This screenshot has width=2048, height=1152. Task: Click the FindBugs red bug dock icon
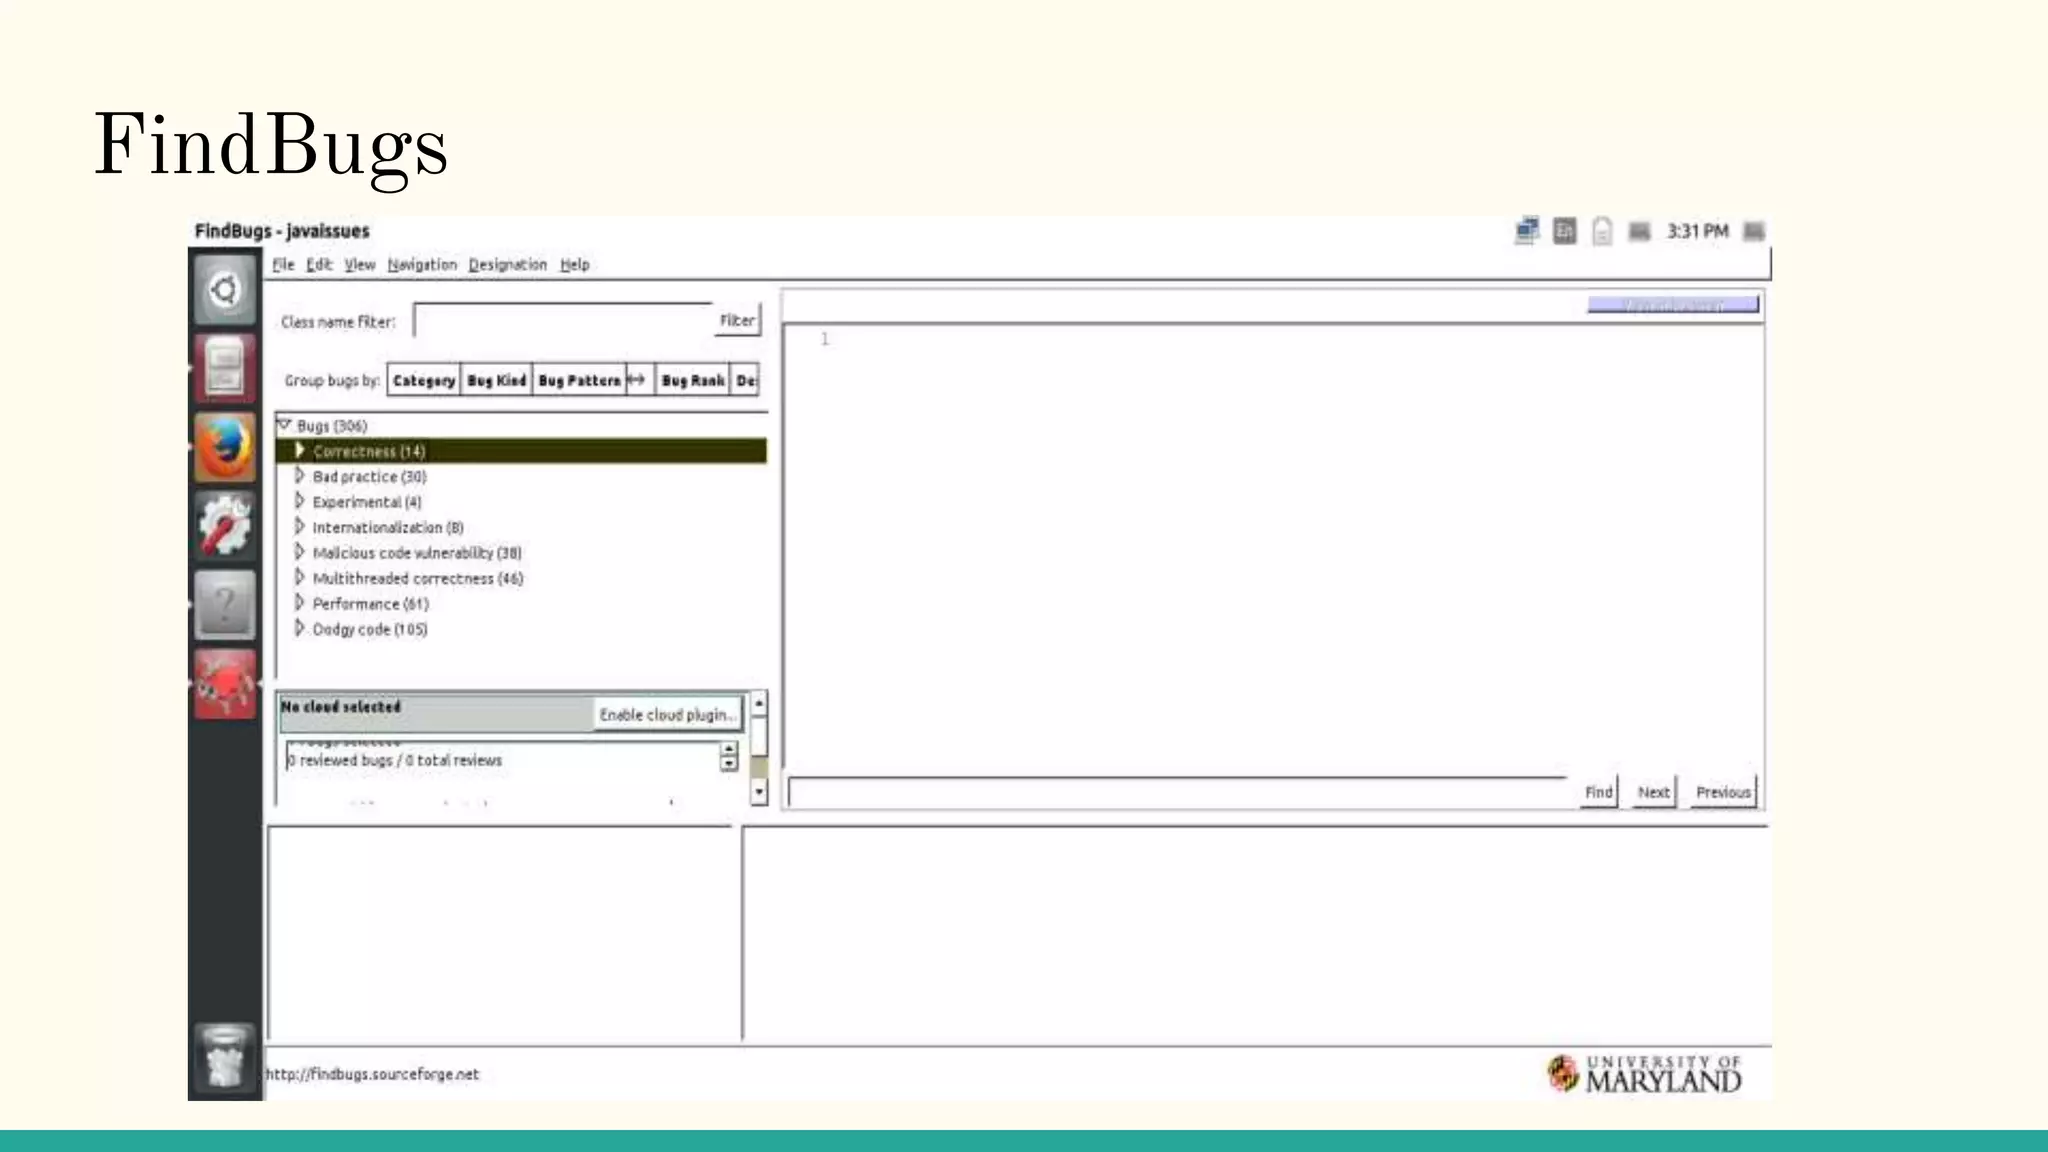[x=225, y=684]
